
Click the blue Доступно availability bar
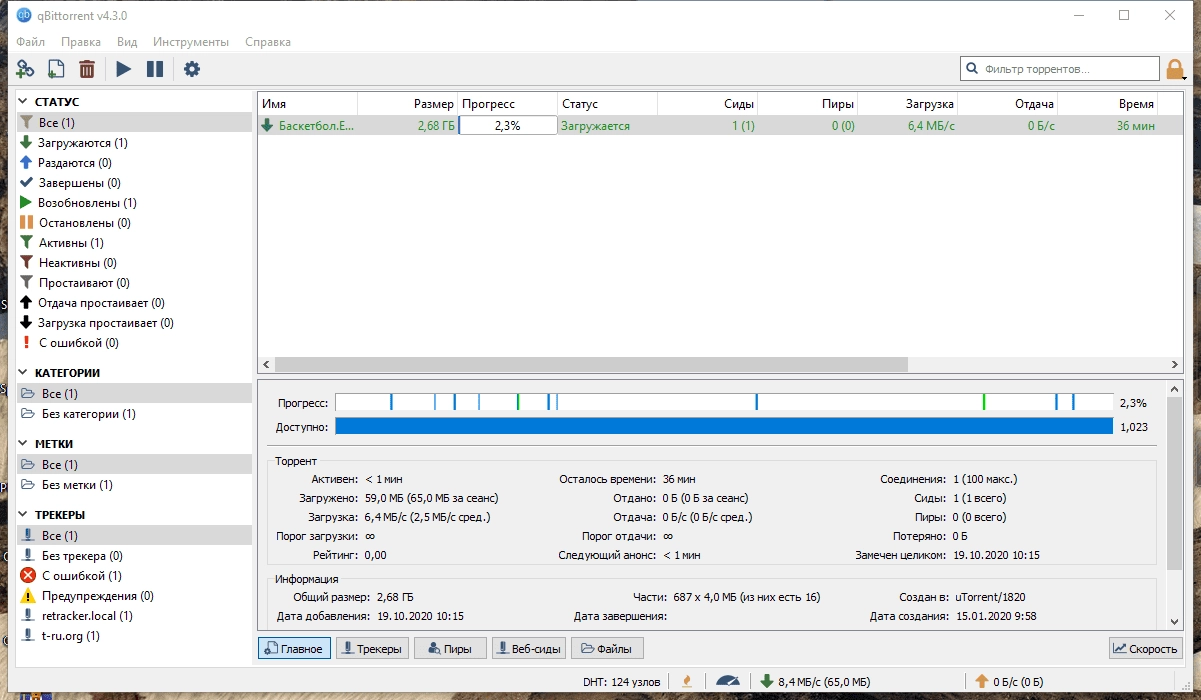(x=724, y=426)
